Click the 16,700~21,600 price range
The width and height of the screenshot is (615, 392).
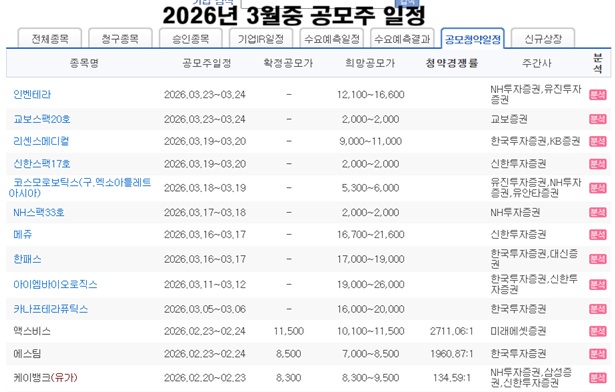pyautogui.click(x=371, y=234)
